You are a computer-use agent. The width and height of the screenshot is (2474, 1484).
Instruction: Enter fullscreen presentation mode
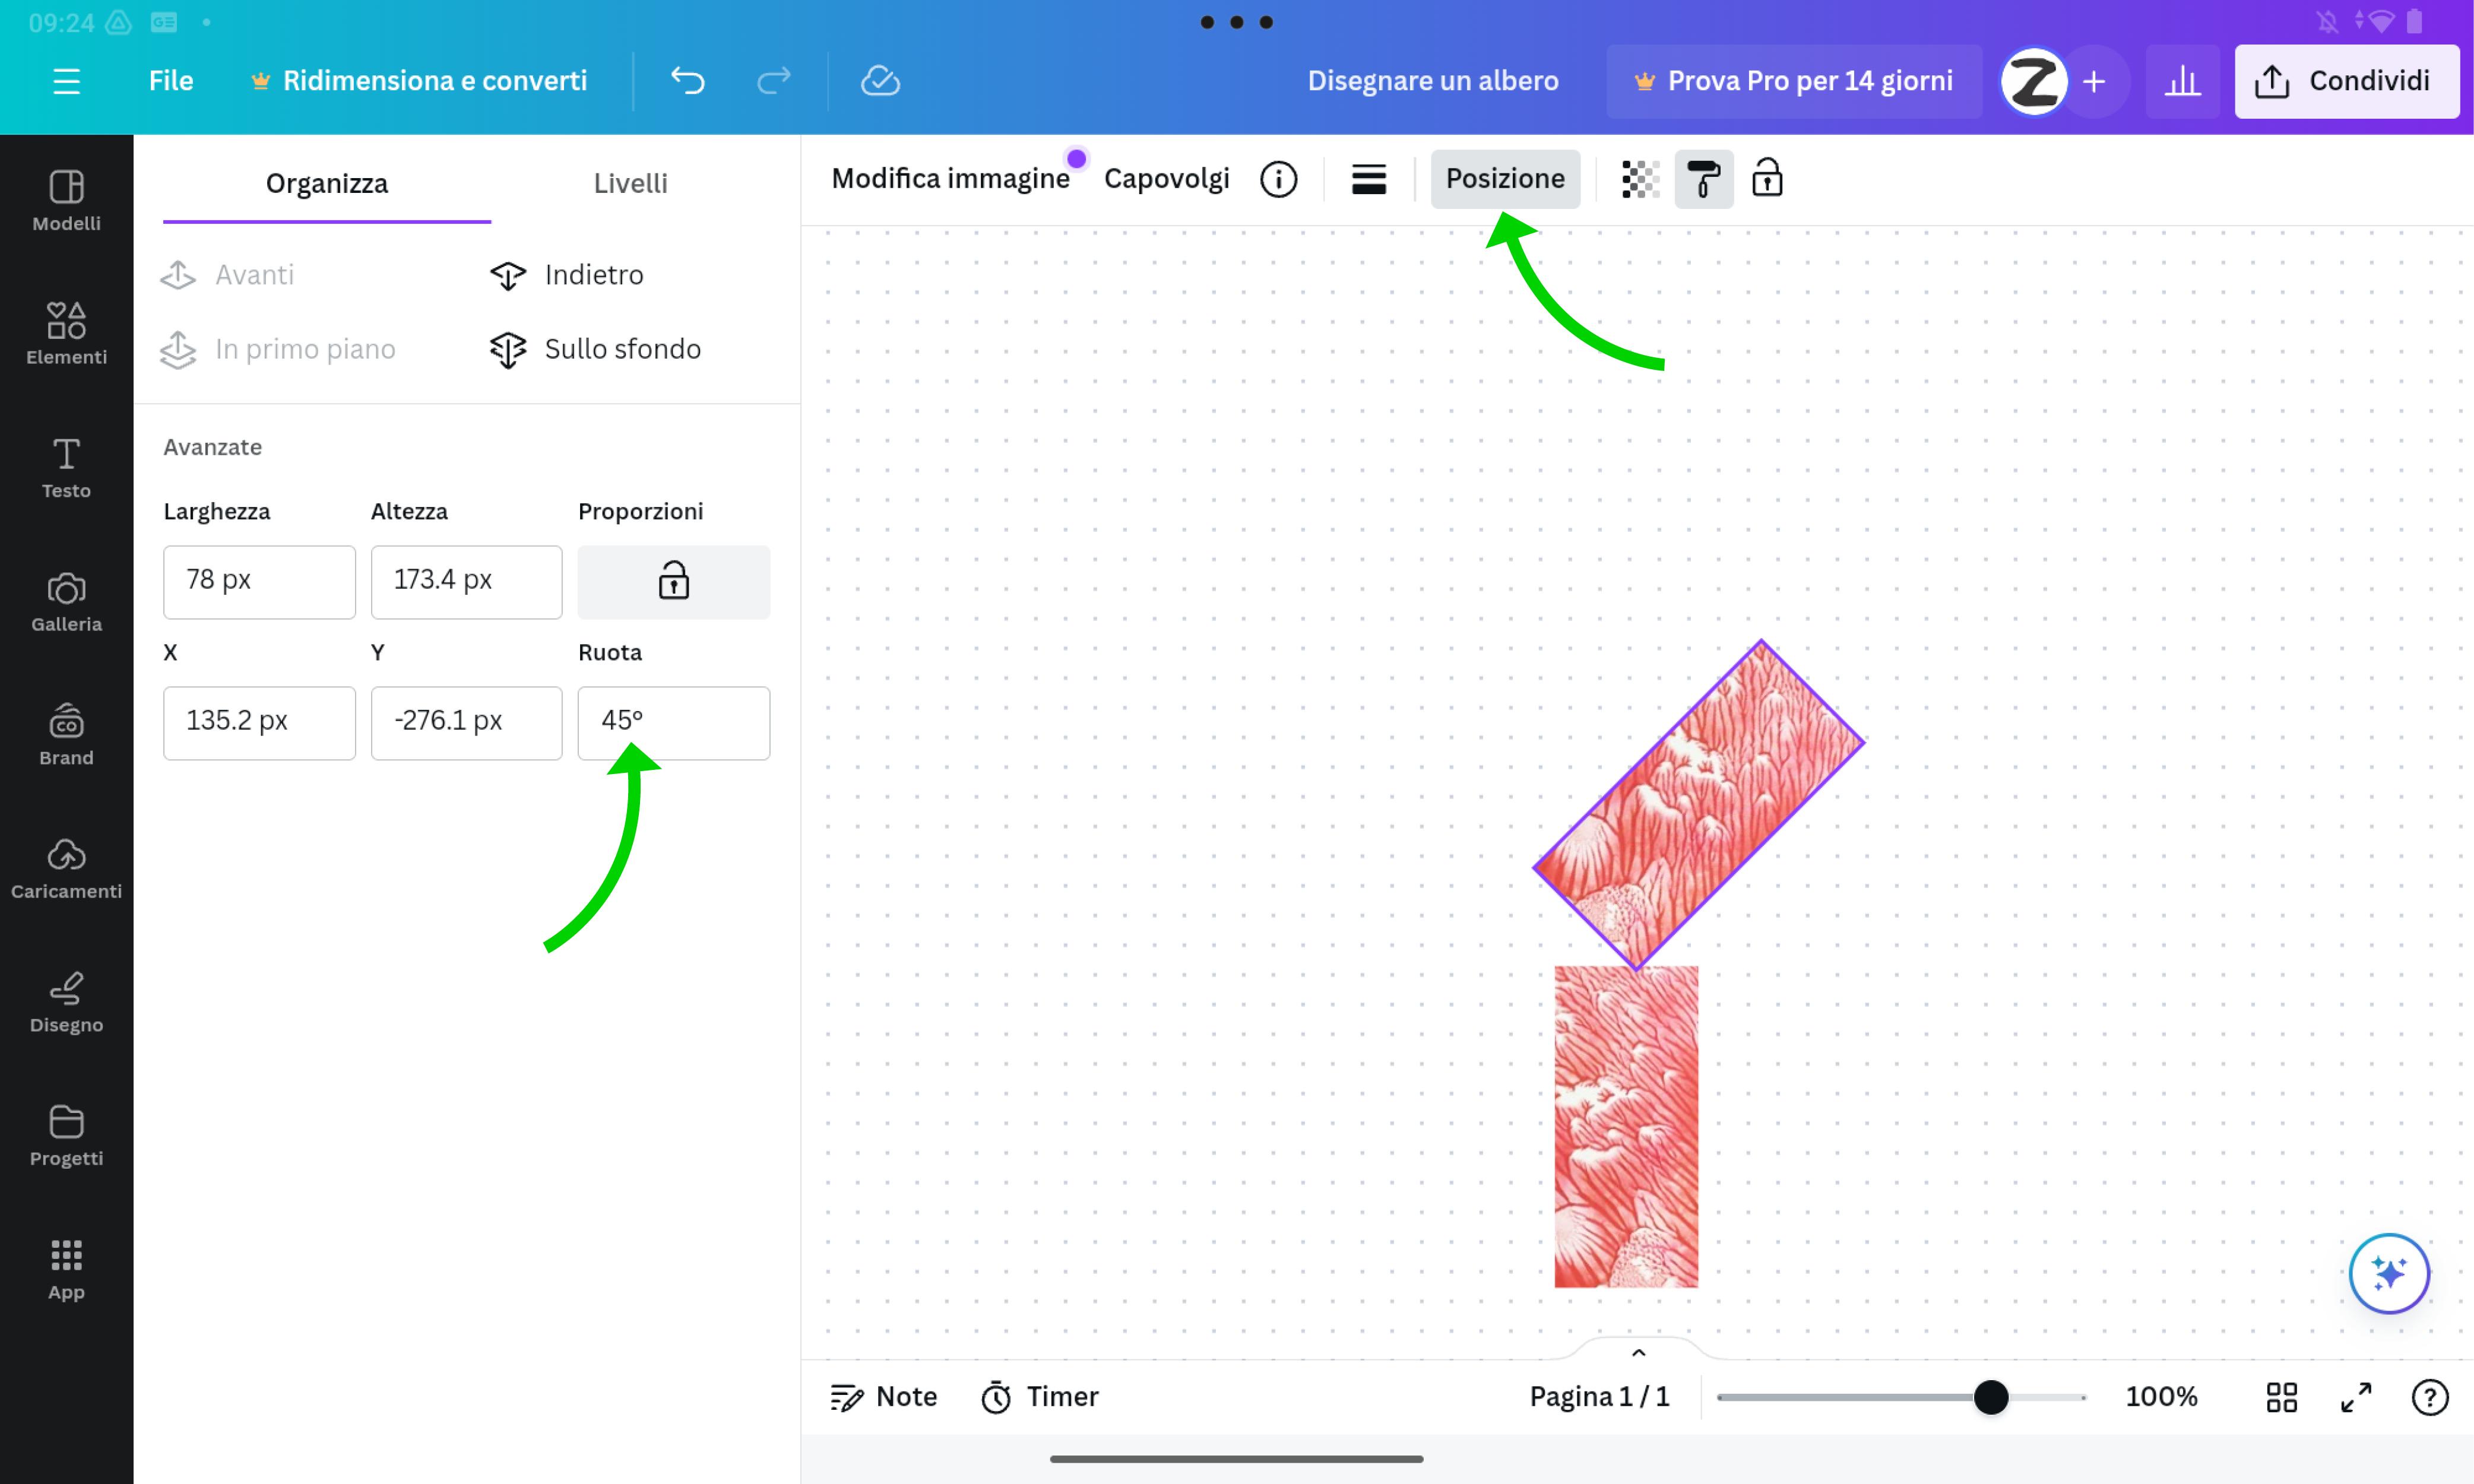click(2356, 1397)
